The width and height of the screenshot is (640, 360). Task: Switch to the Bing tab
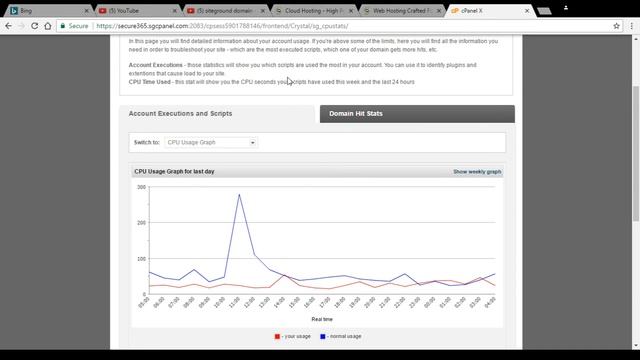click(49, 11)
